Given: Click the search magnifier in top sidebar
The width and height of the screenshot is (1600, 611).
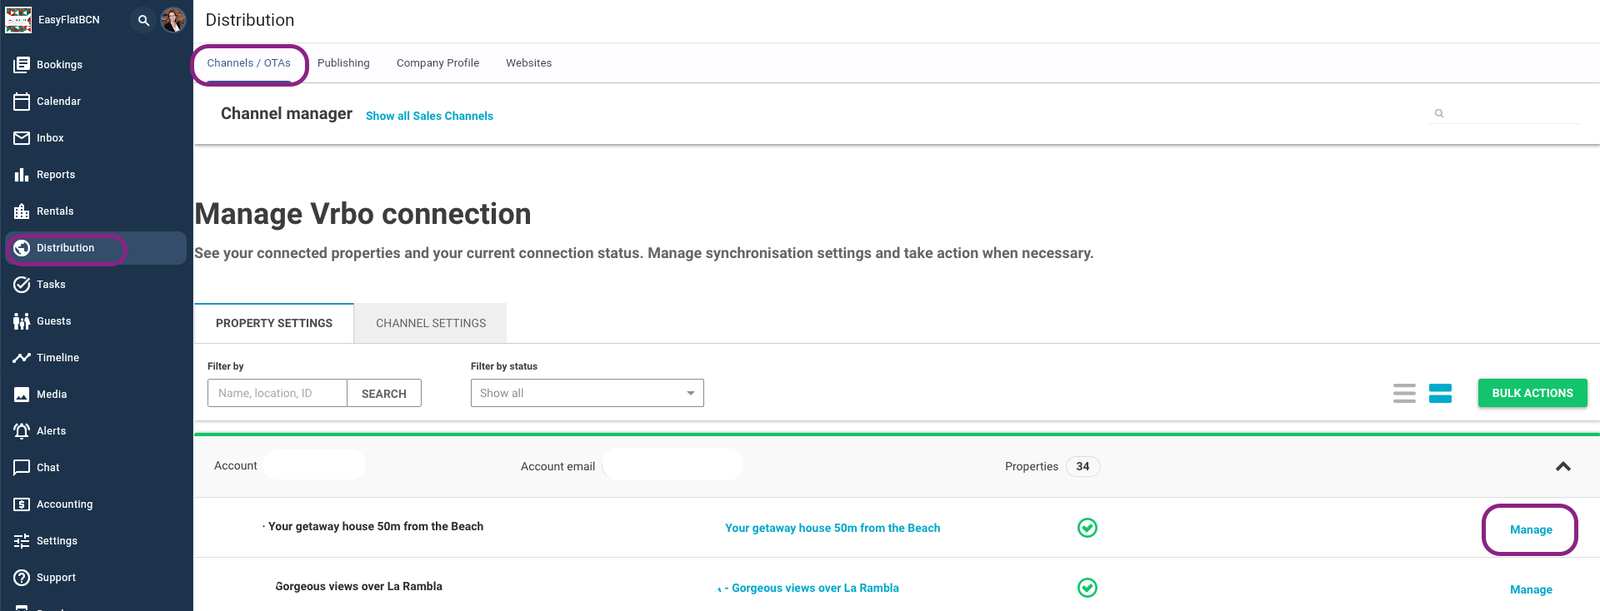Looking at the screenshot, I should (x=144, y=20).
